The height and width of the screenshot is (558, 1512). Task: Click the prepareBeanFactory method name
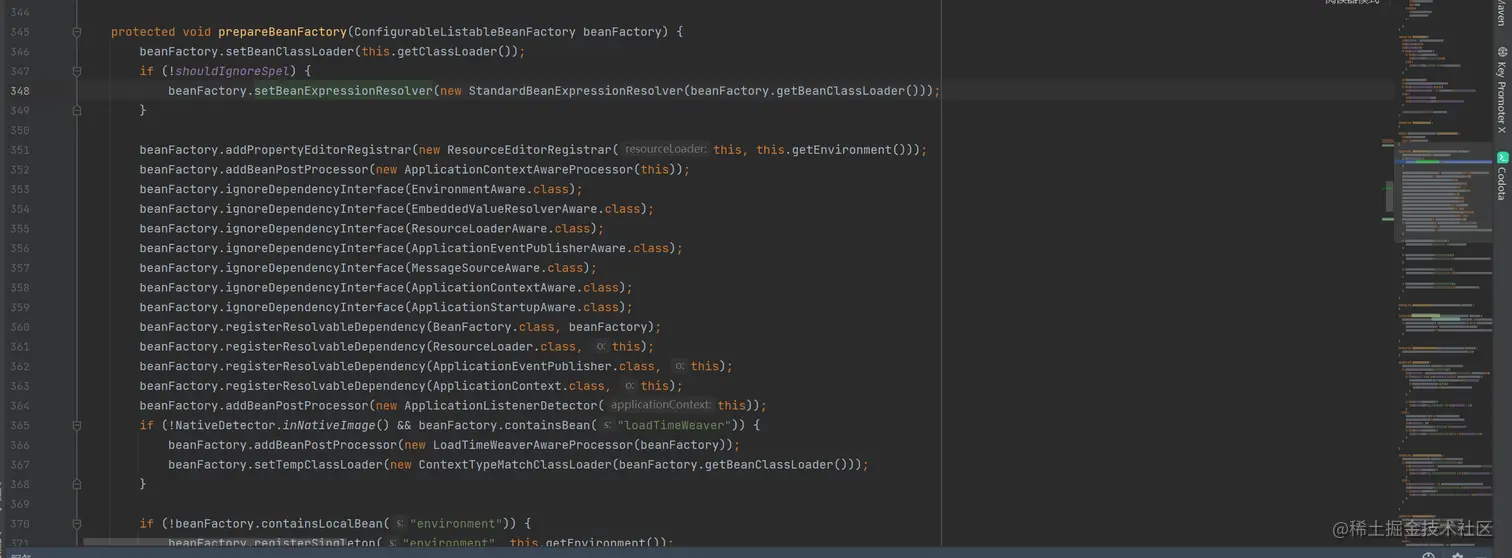click(283, 32)
